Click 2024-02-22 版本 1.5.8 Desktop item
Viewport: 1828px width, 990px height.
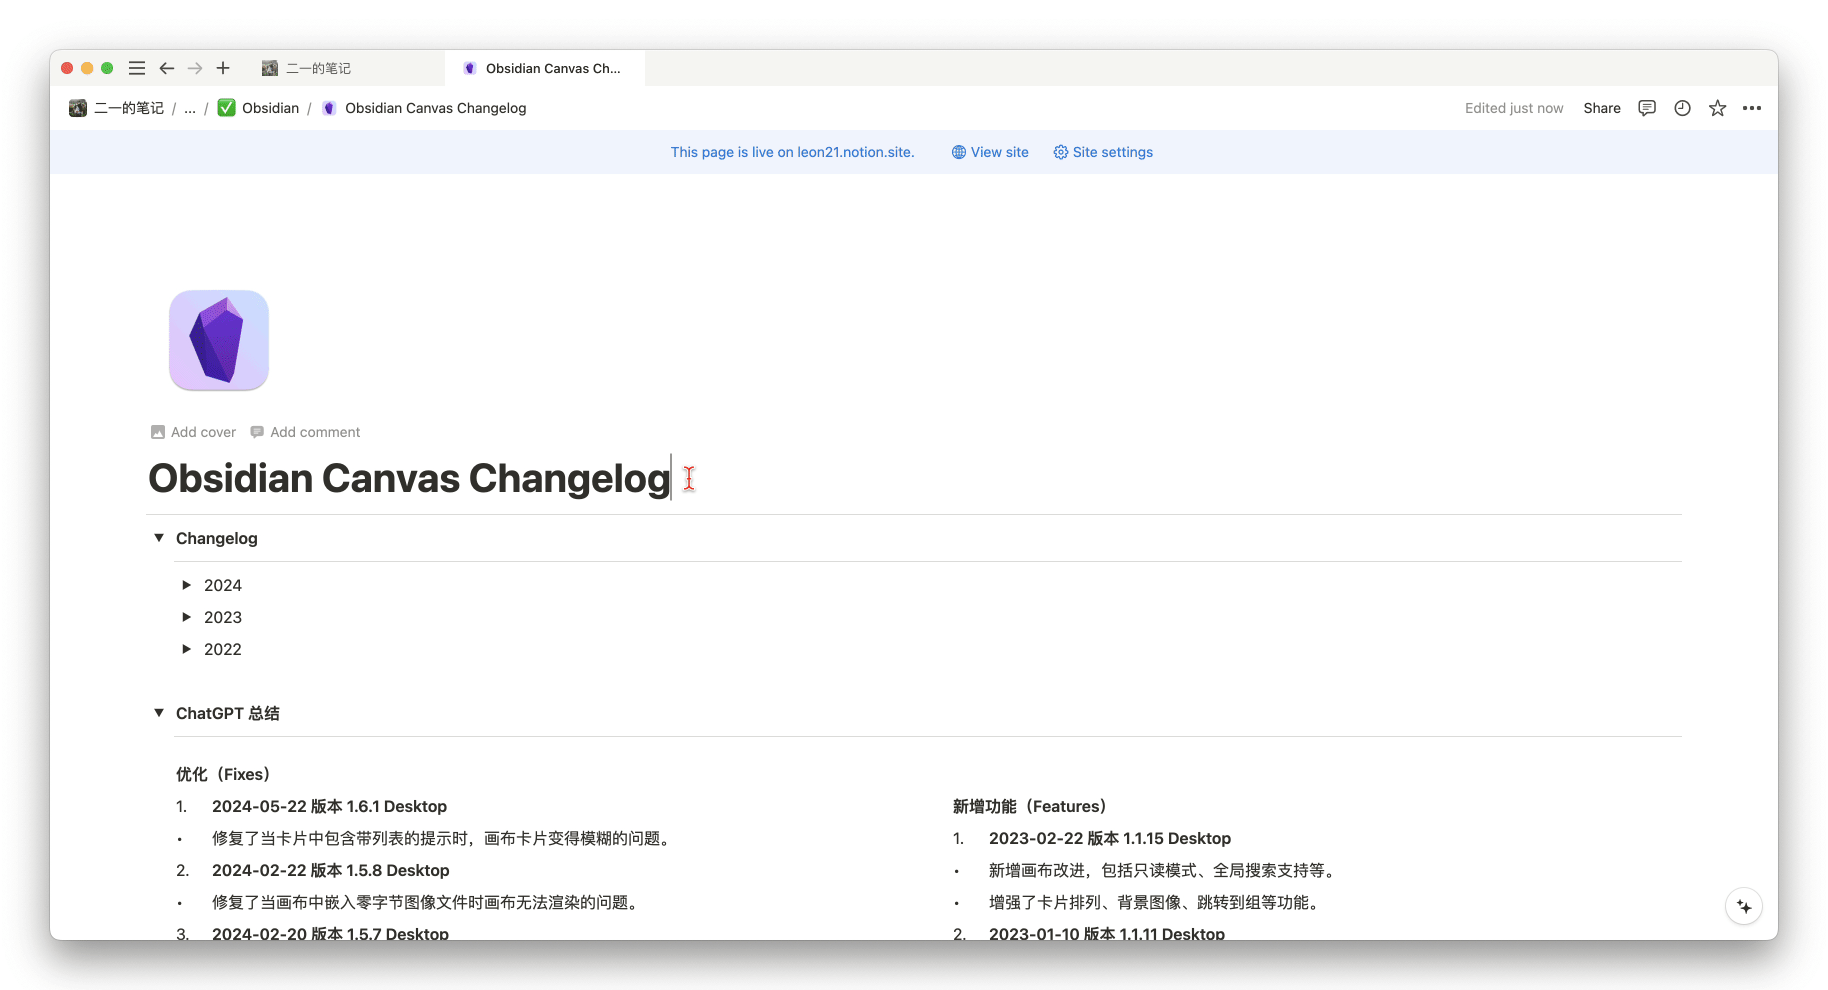331,870
